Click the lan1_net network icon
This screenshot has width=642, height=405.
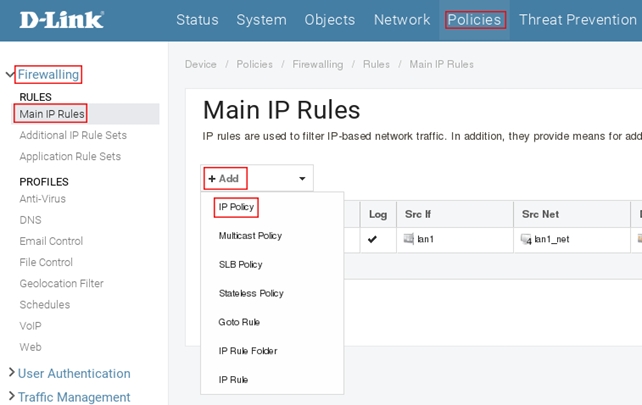(x=526, y=240)
